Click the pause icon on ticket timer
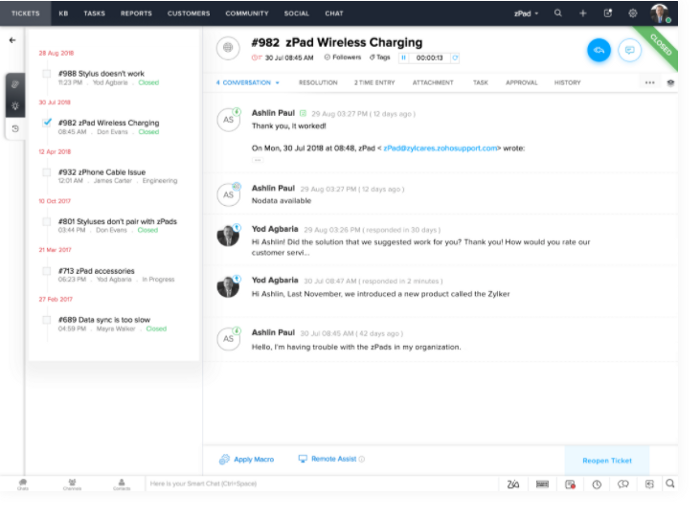700x518 pixels. (404, 58)
